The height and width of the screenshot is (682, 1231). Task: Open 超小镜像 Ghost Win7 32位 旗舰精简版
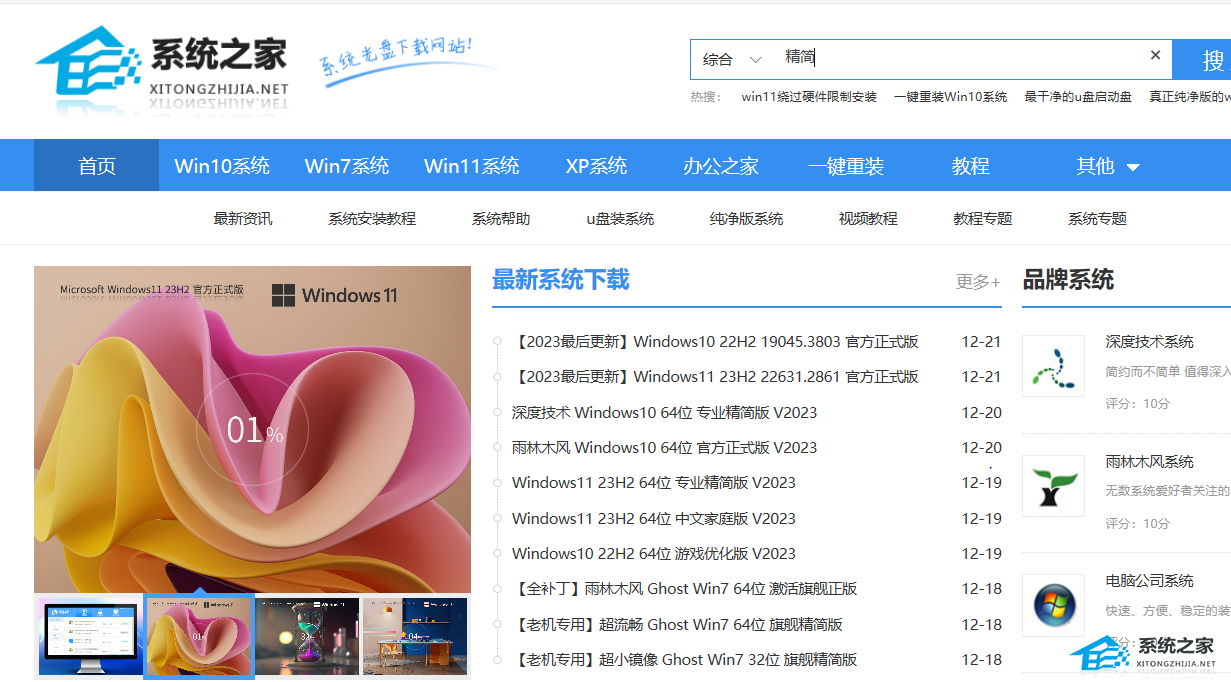pyautogui.click(x=684, y=659)
